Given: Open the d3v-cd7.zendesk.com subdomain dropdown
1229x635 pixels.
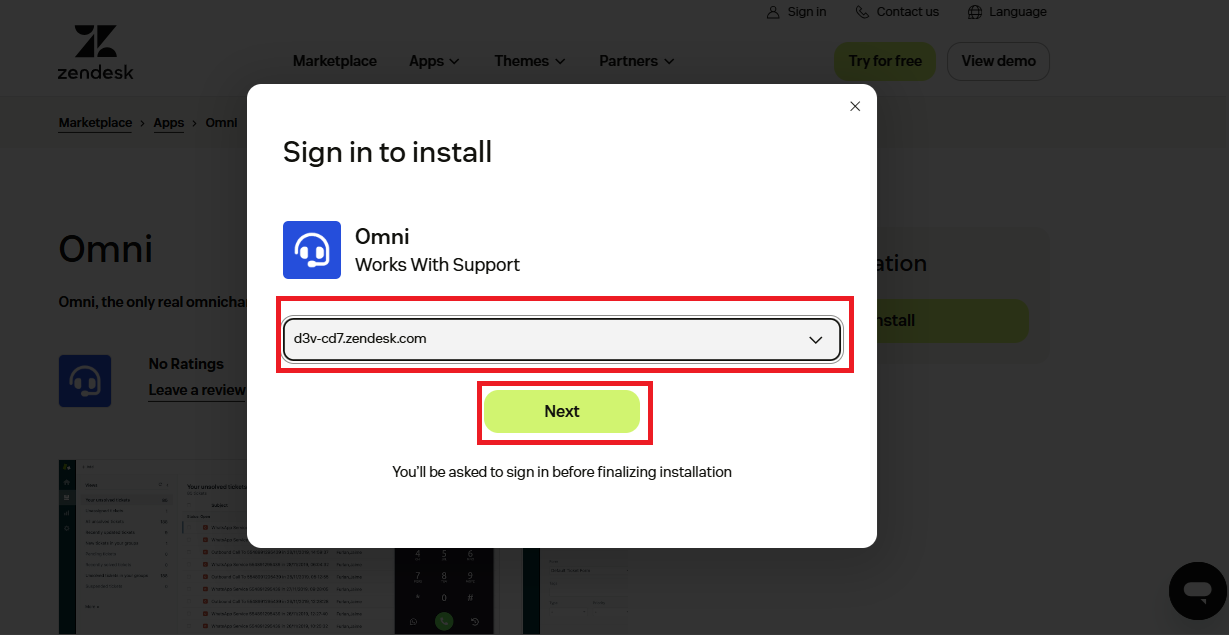Looking at the screenshot, I should pos(562,339).
